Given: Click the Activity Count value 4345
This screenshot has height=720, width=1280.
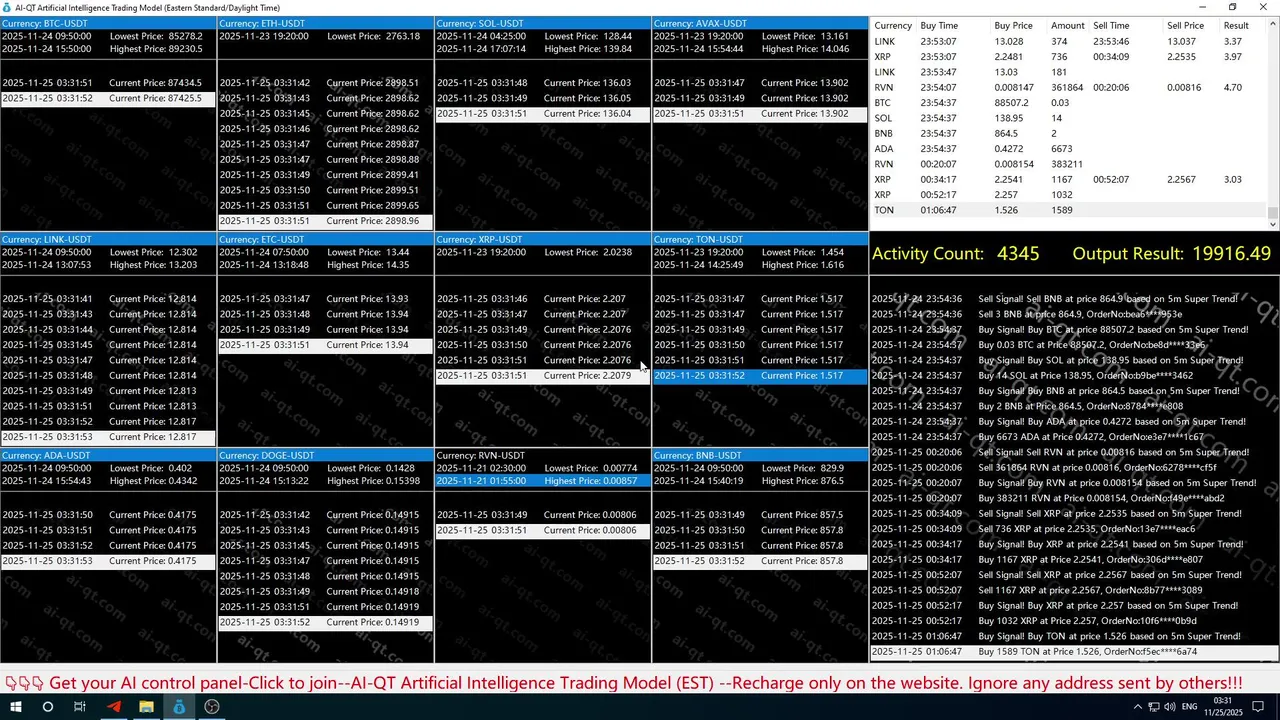Looking at the screenshot, I should [x=1018, y=254].
